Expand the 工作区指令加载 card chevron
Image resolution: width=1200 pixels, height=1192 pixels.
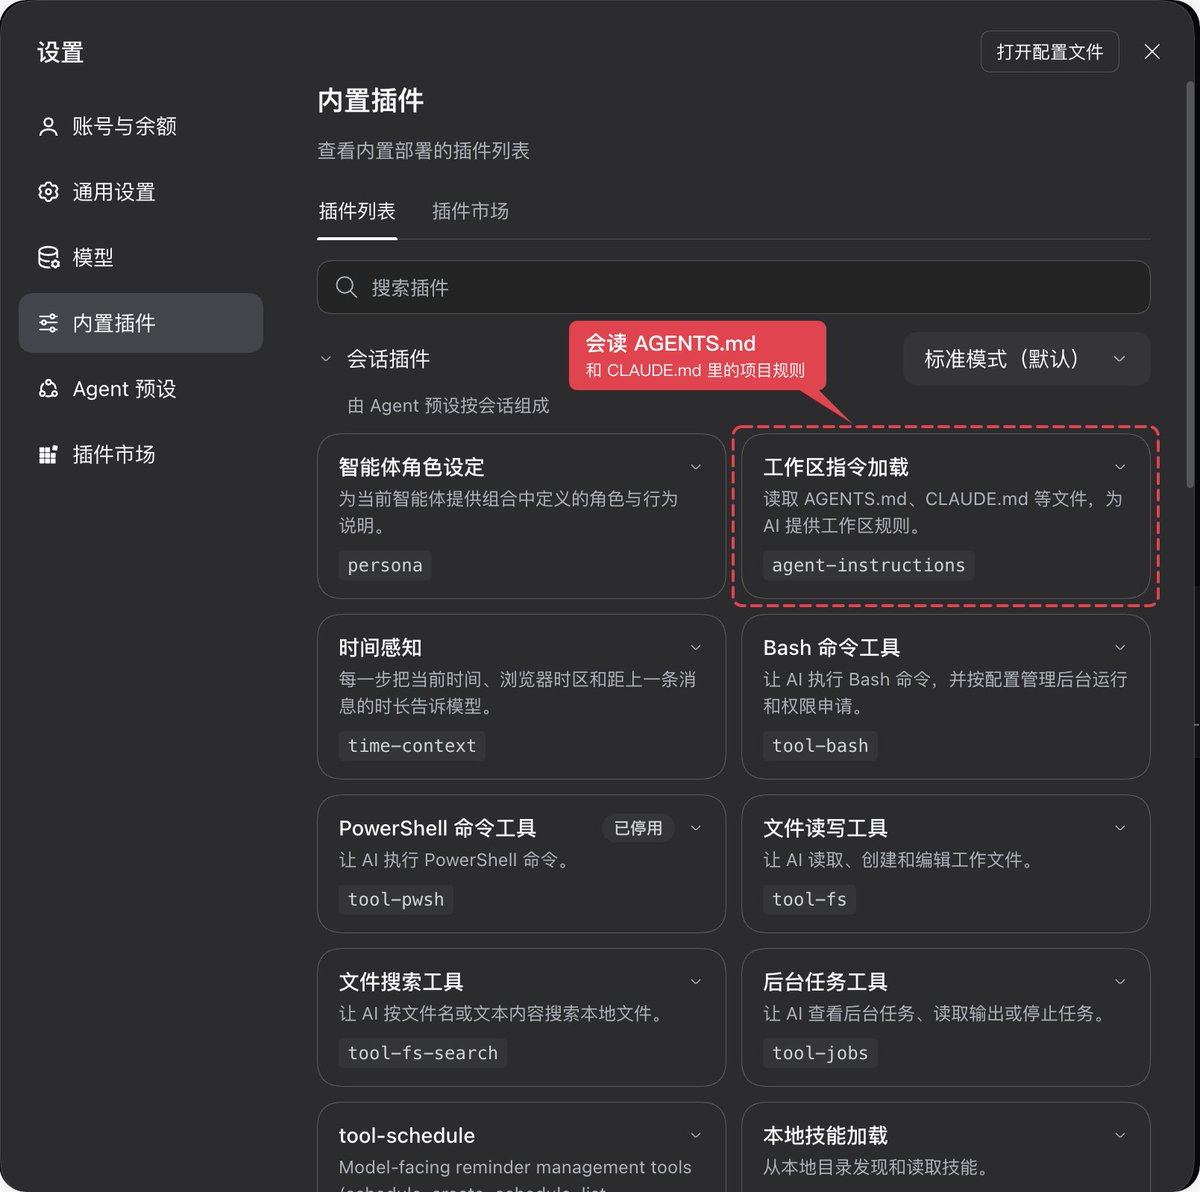pos(1120,467)
